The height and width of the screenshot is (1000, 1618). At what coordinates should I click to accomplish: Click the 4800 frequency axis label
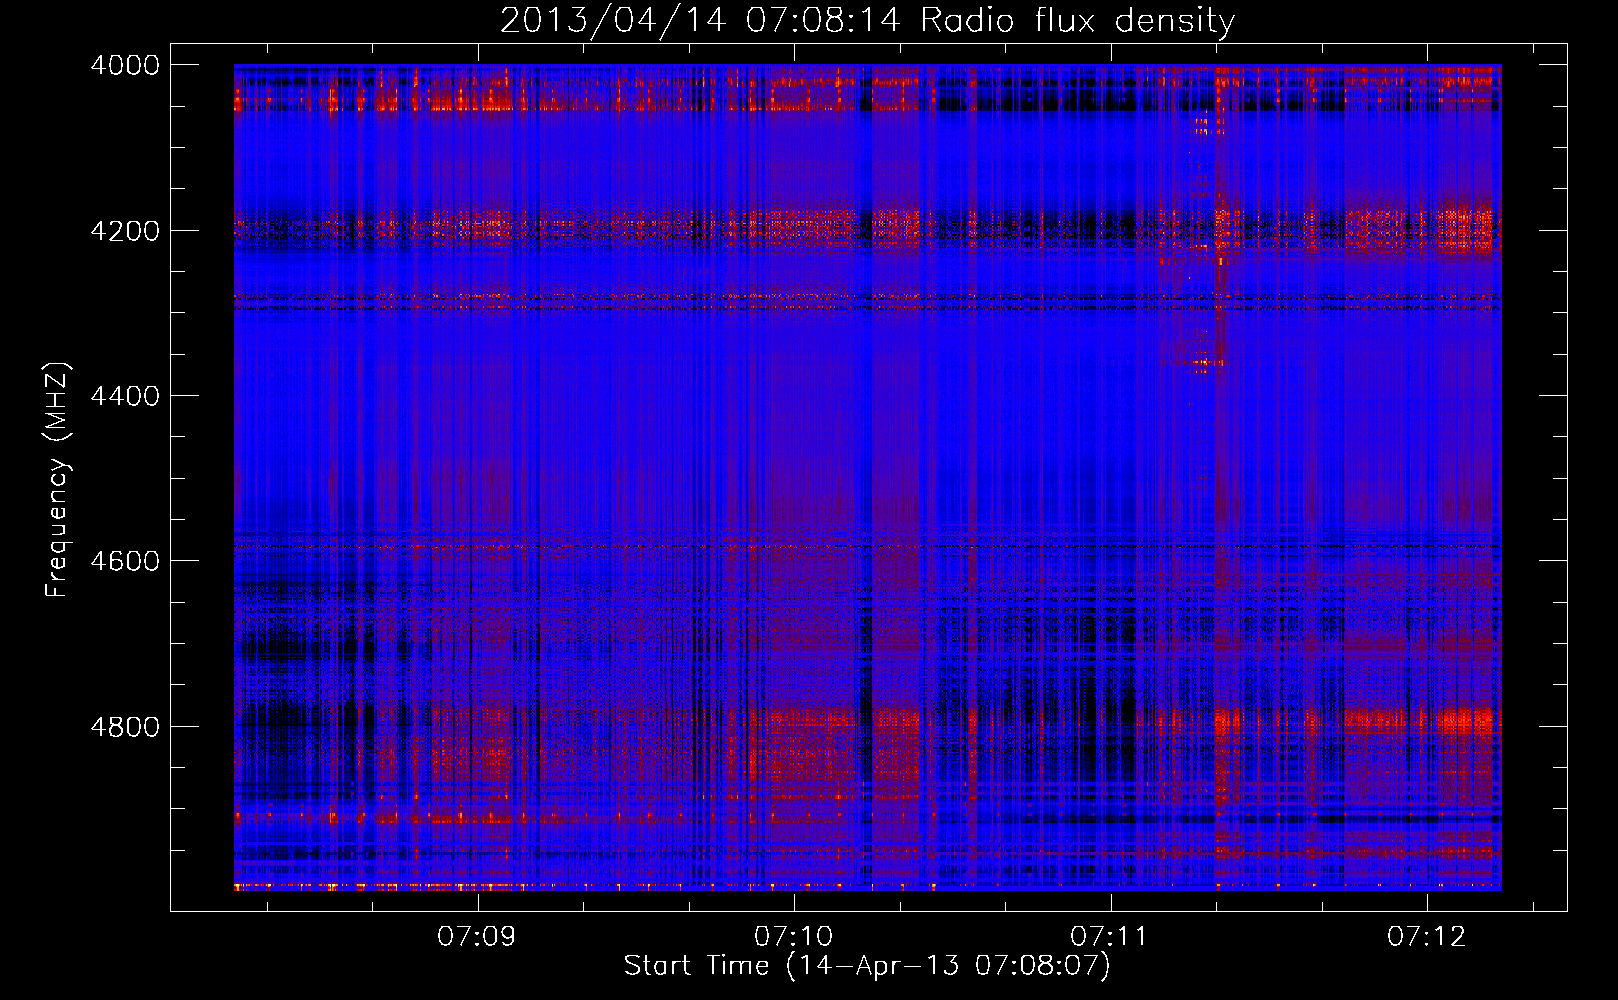pos(125,727)
